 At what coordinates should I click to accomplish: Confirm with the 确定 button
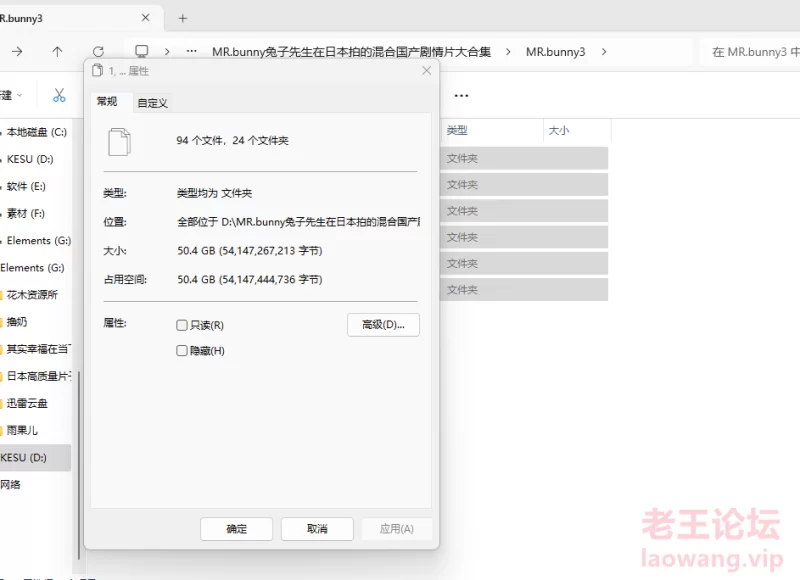[x=236, y=529]
